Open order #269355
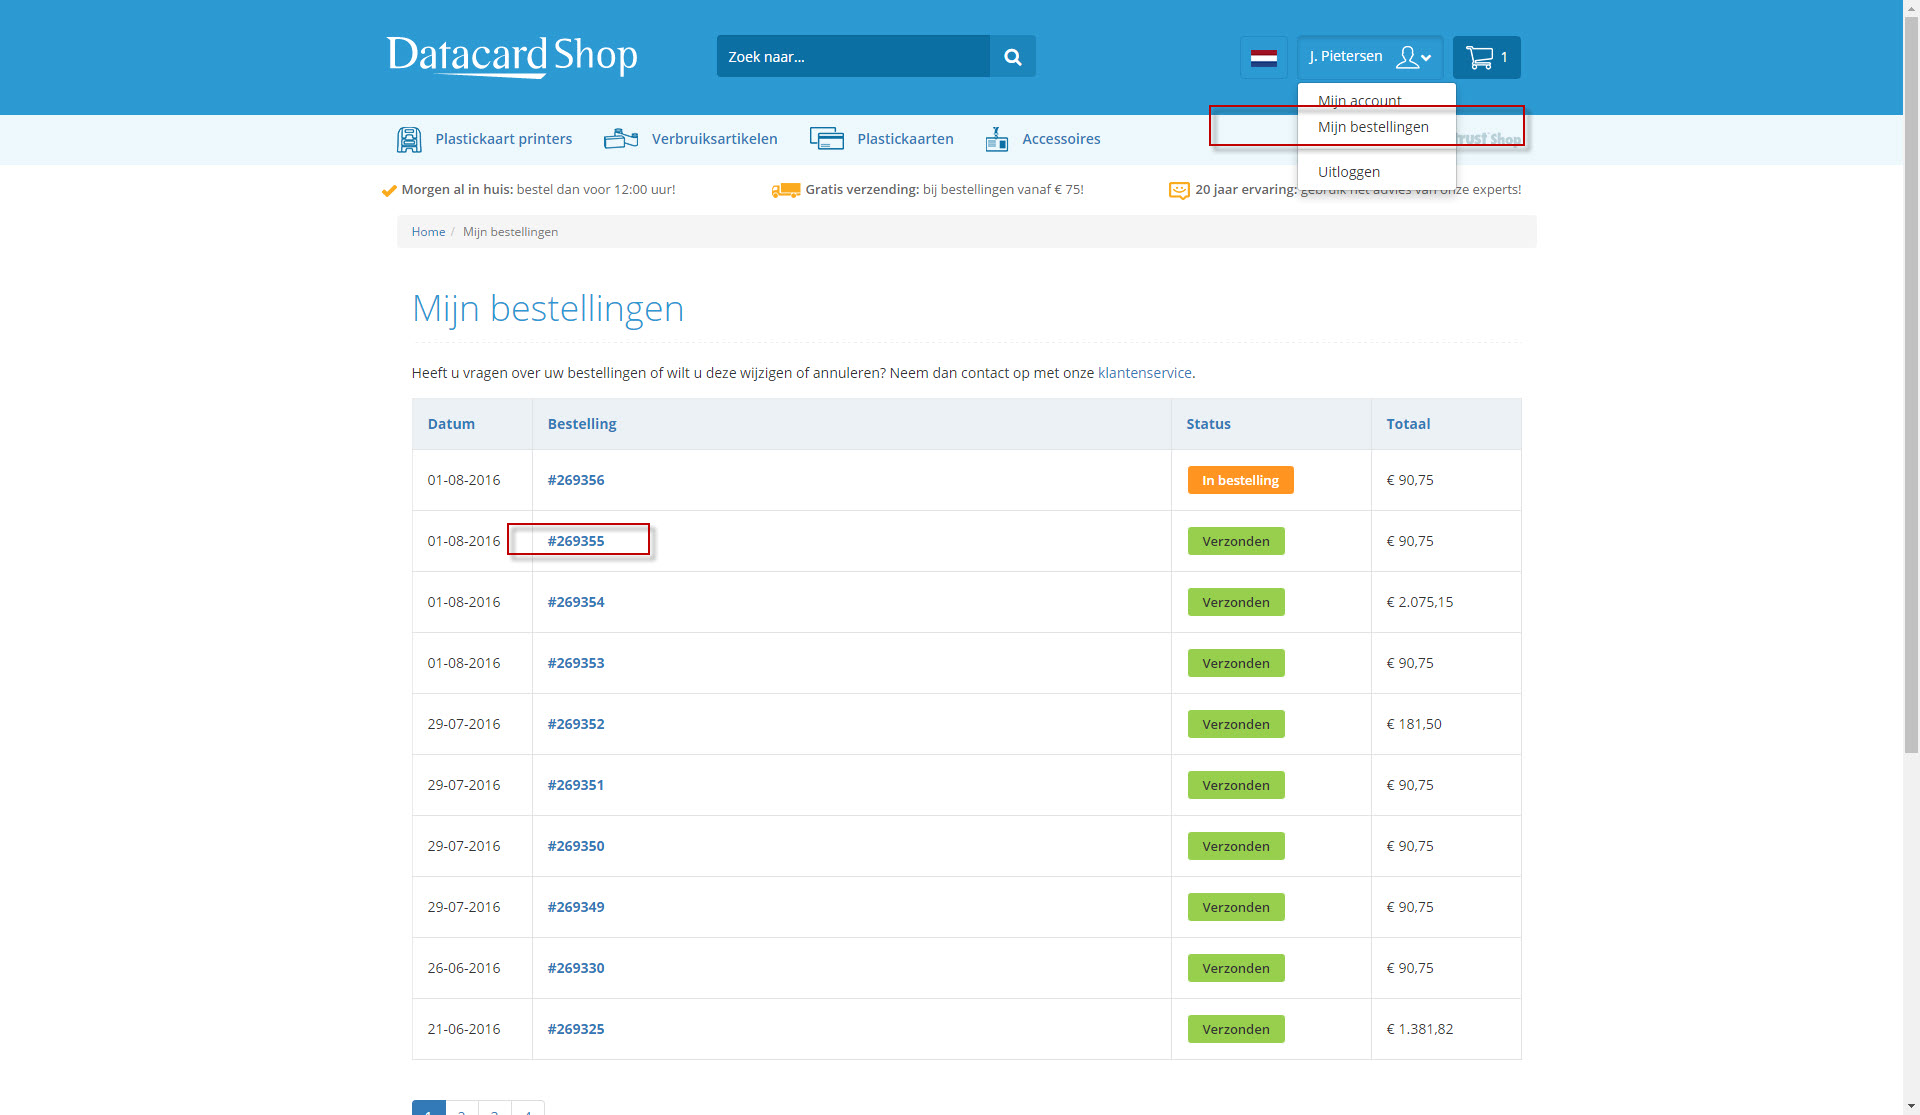The width and height of the screenshot is (1920, 1115). 576,541
